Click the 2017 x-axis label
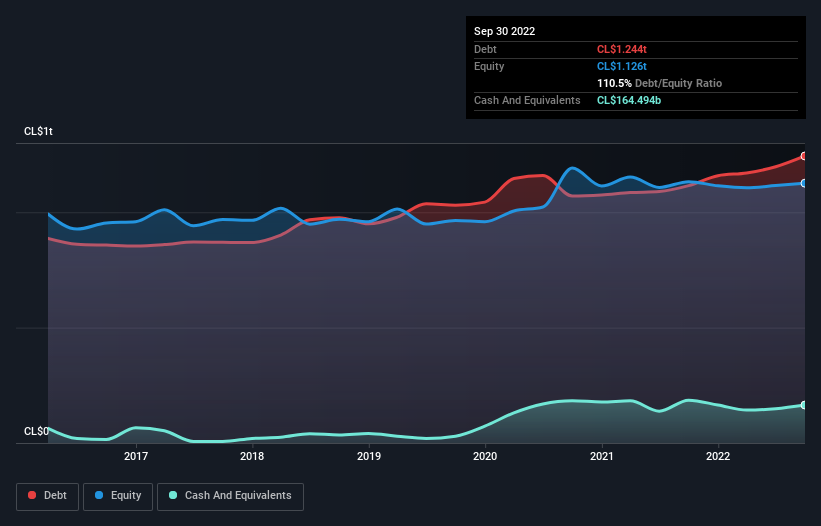821x526 pixels. [136, 456]
